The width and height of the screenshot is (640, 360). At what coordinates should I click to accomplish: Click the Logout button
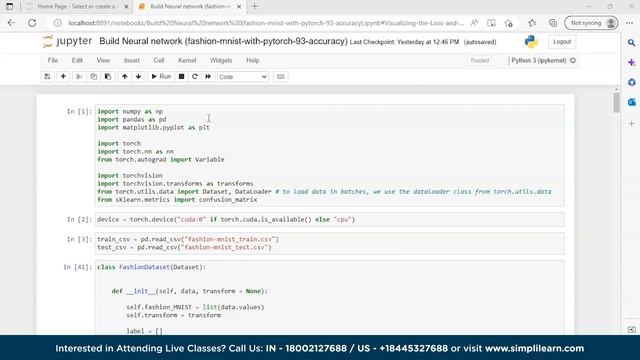click(x=562, y=42)
